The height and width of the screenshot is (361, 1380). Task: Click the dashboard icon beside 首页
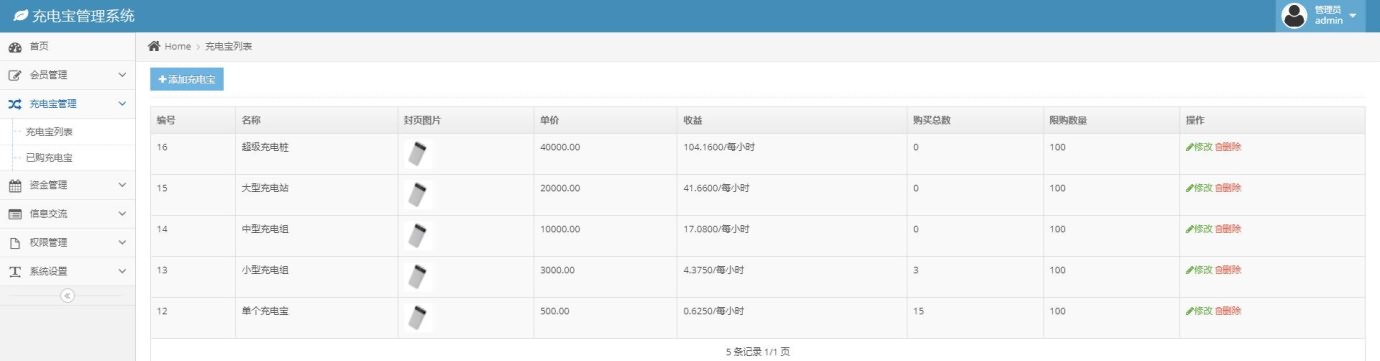click(15, 47)
